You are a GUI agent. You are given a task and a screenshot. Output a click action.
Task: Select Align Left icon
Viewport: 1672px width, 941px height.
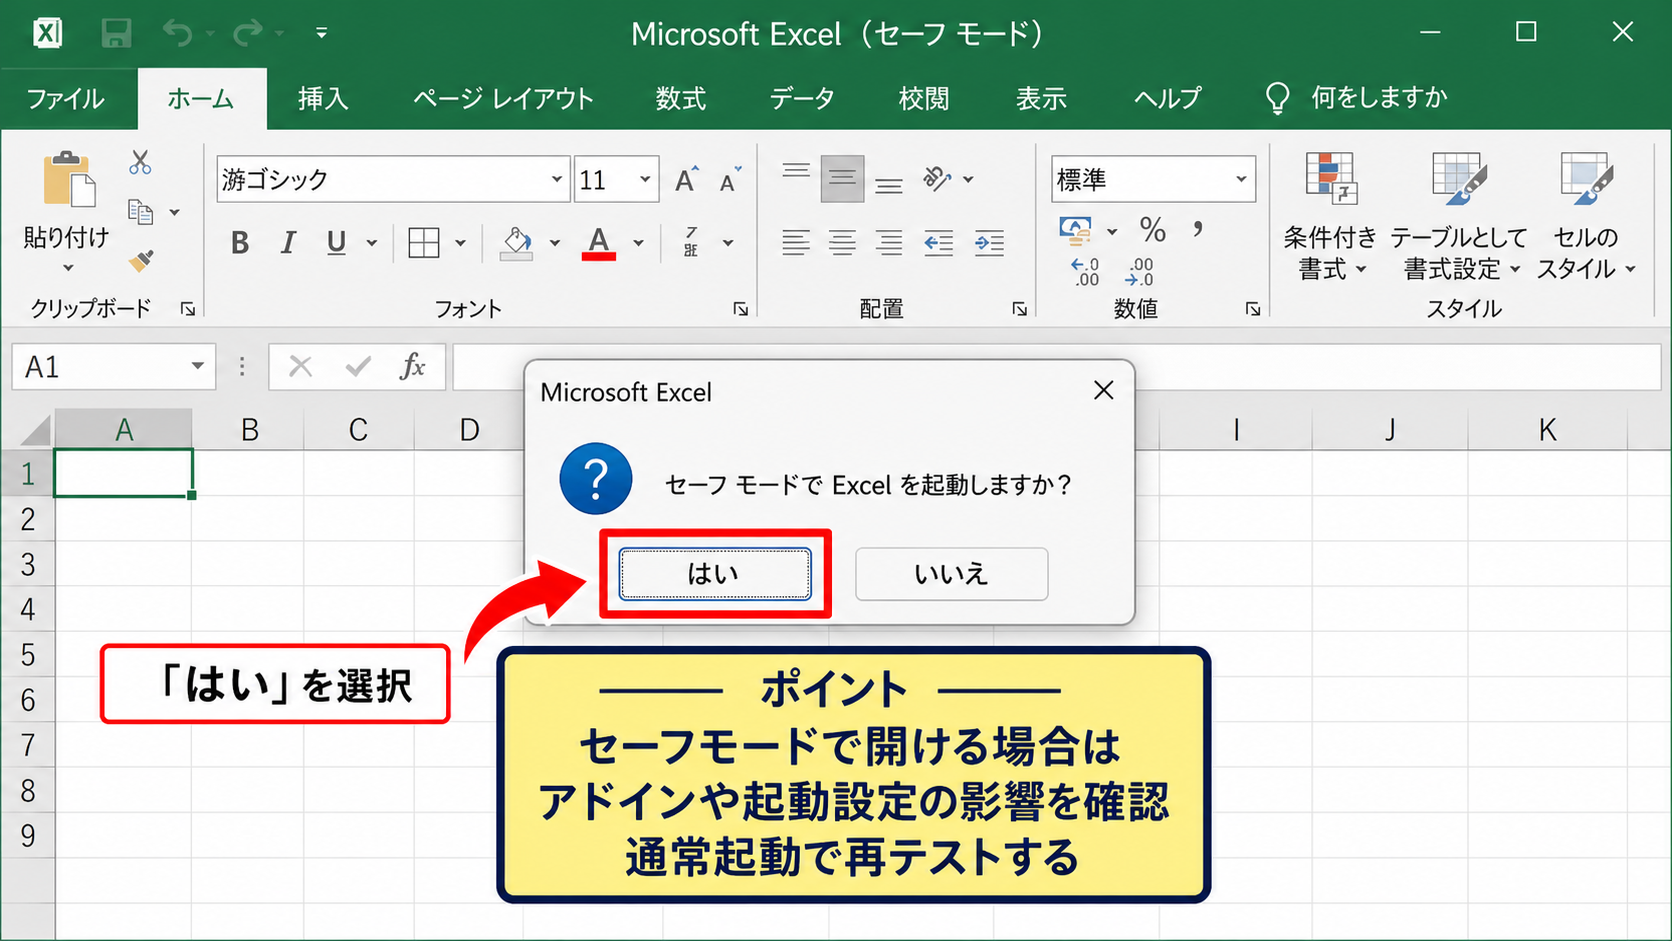tap(796, 243)
